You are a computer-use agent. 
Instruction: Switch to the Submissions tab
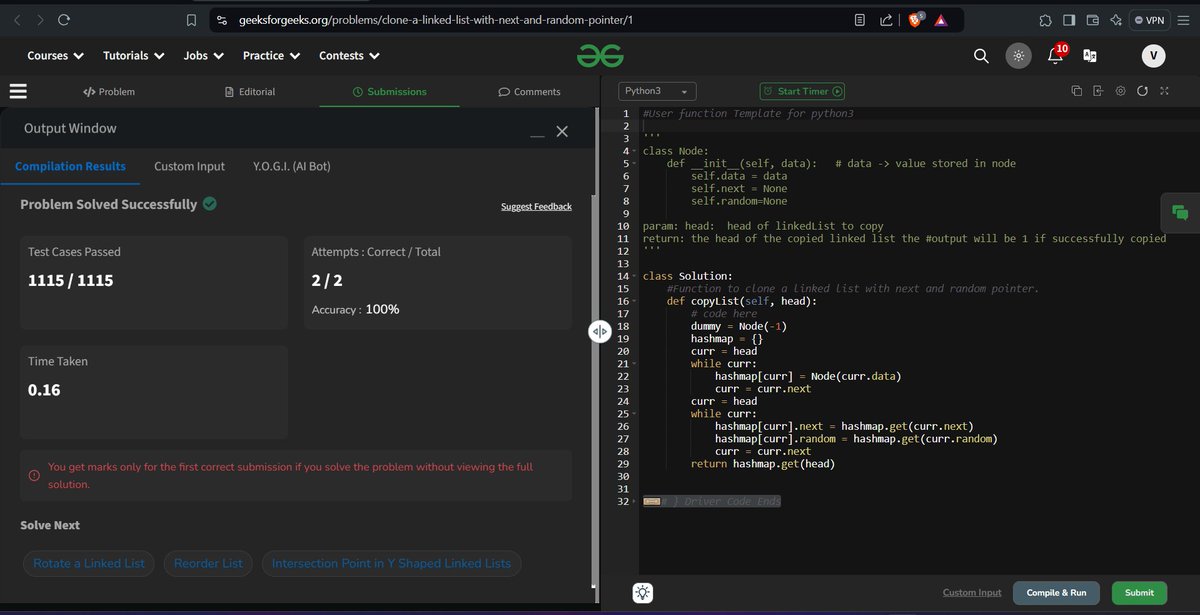coord(390,91)
